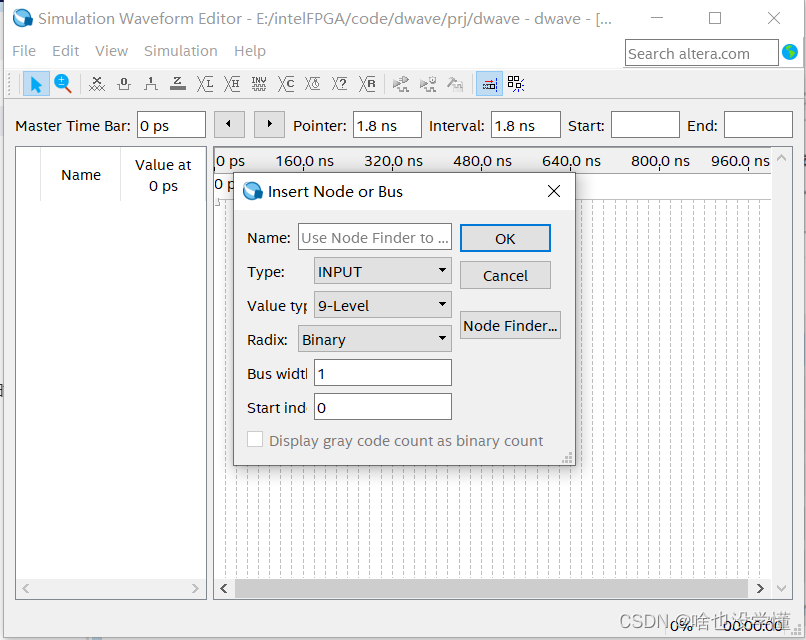Open the Node Finder
The height and width of the screenshot is (640, 806).
510,325
